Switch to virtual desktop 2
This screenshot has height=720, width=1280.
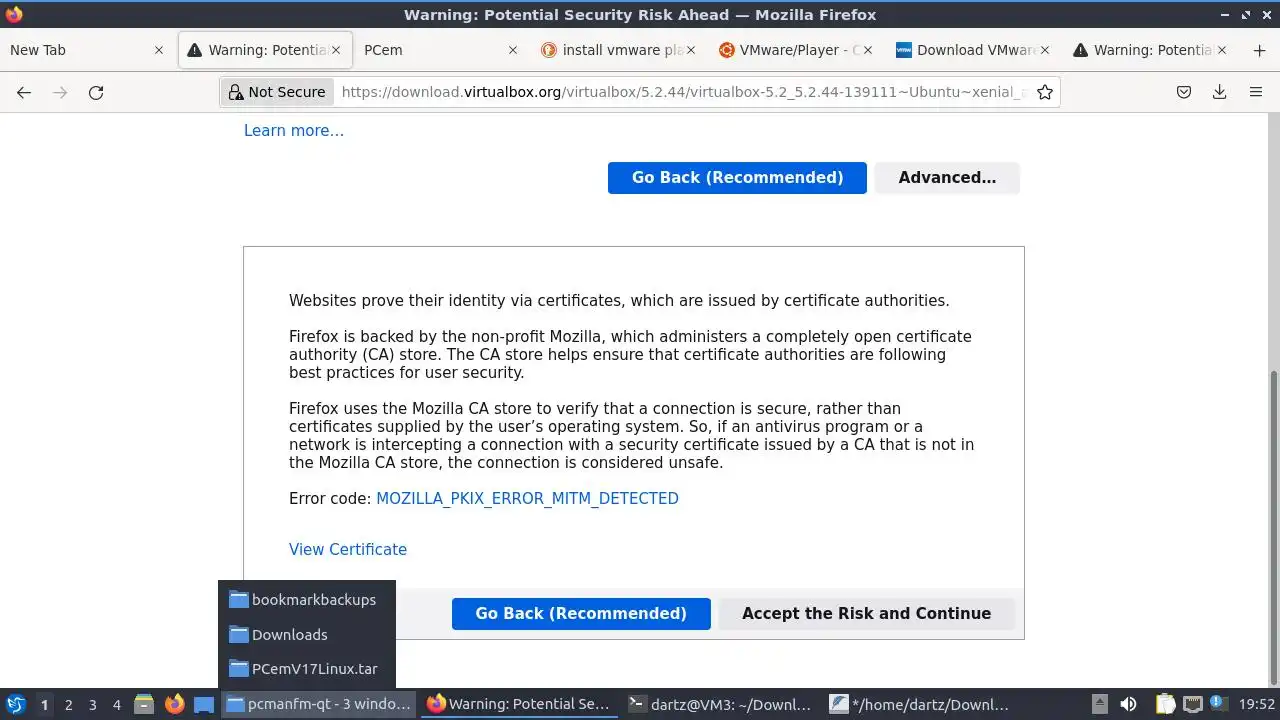[68, 704]
